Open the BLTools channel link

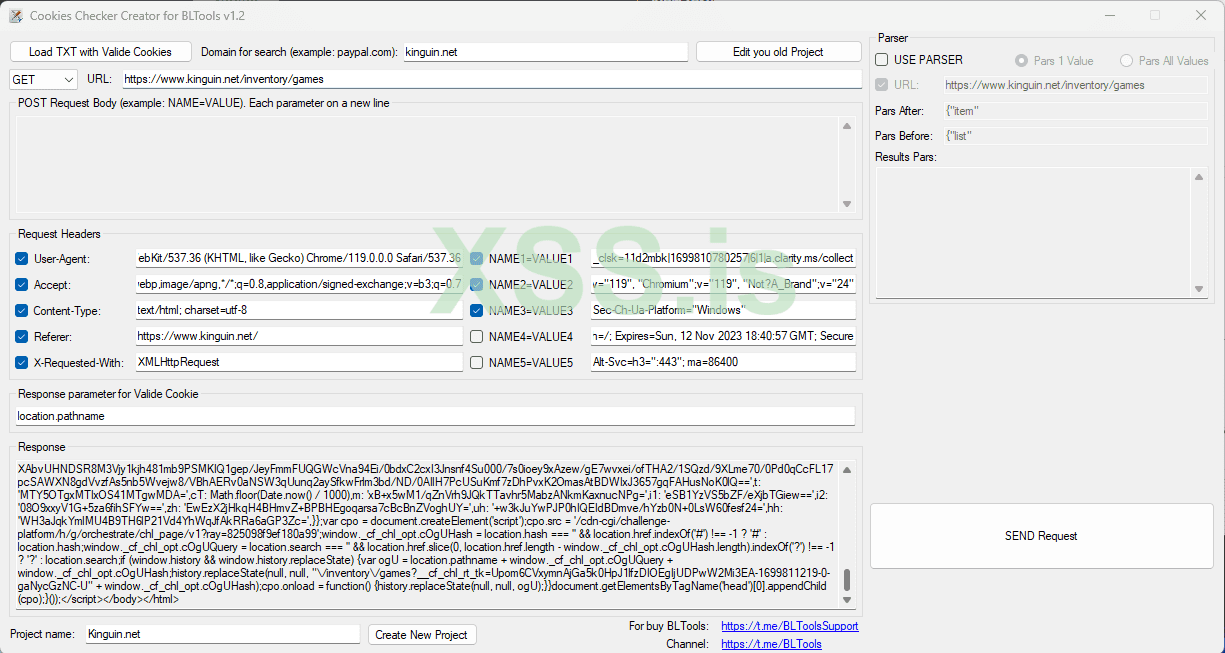771,644
